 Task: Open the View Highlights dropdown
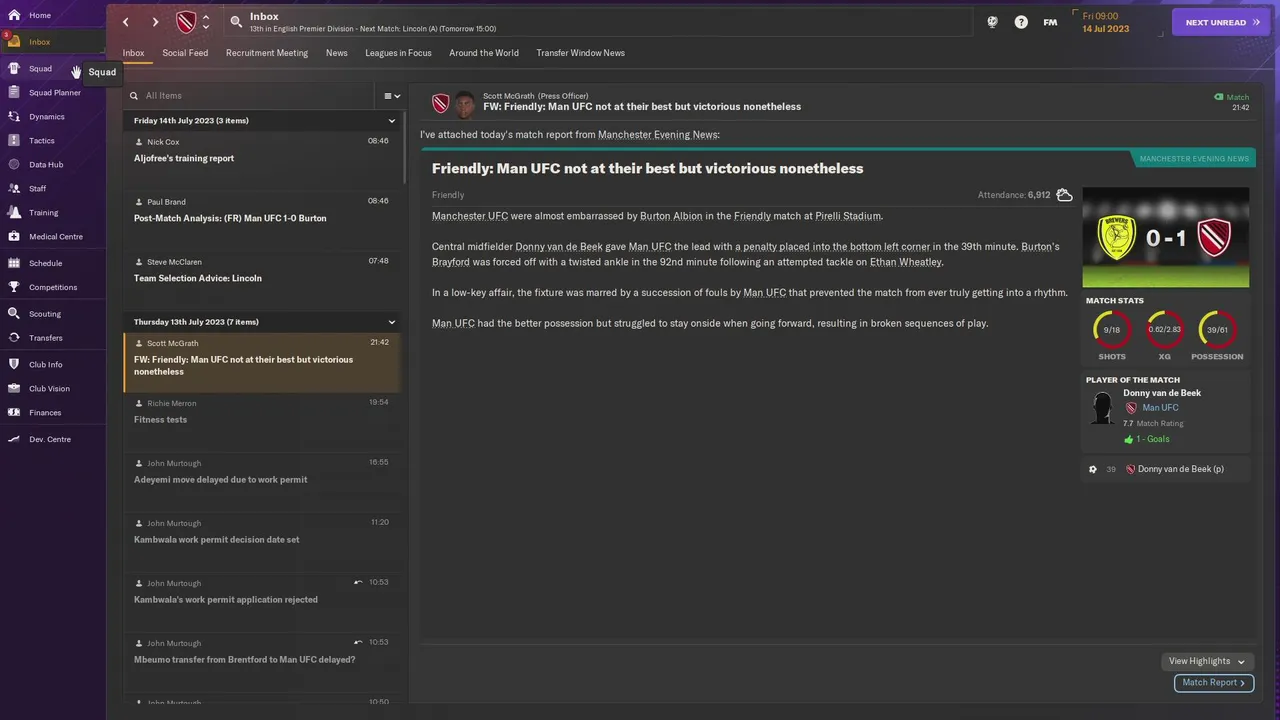coord(1207,661)
